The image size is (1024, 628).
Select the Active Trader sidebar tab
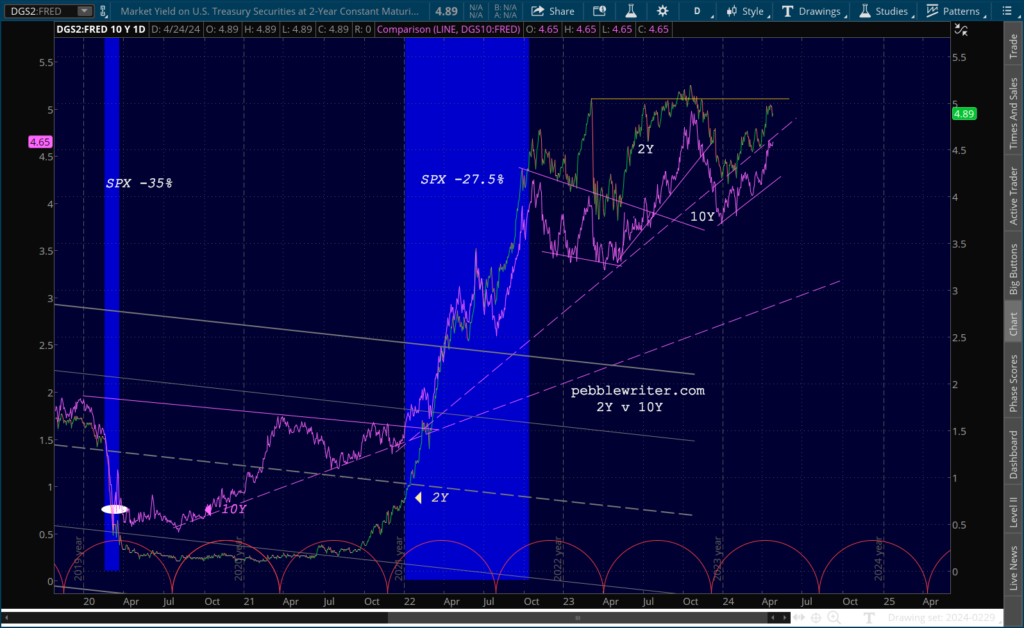point(1013,193)
